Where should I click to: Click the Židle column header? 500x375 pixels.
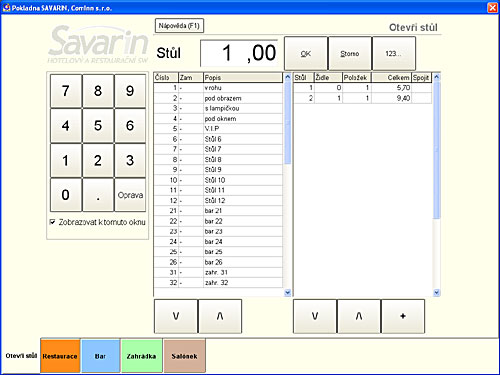328,77
